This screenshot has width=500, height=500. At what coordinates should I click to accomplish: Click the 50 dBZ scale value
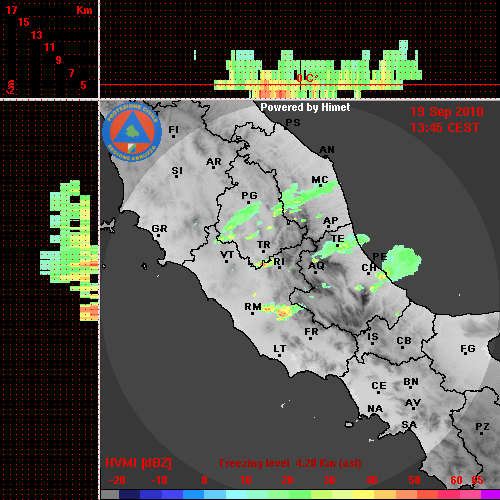(x=414, y=480)
